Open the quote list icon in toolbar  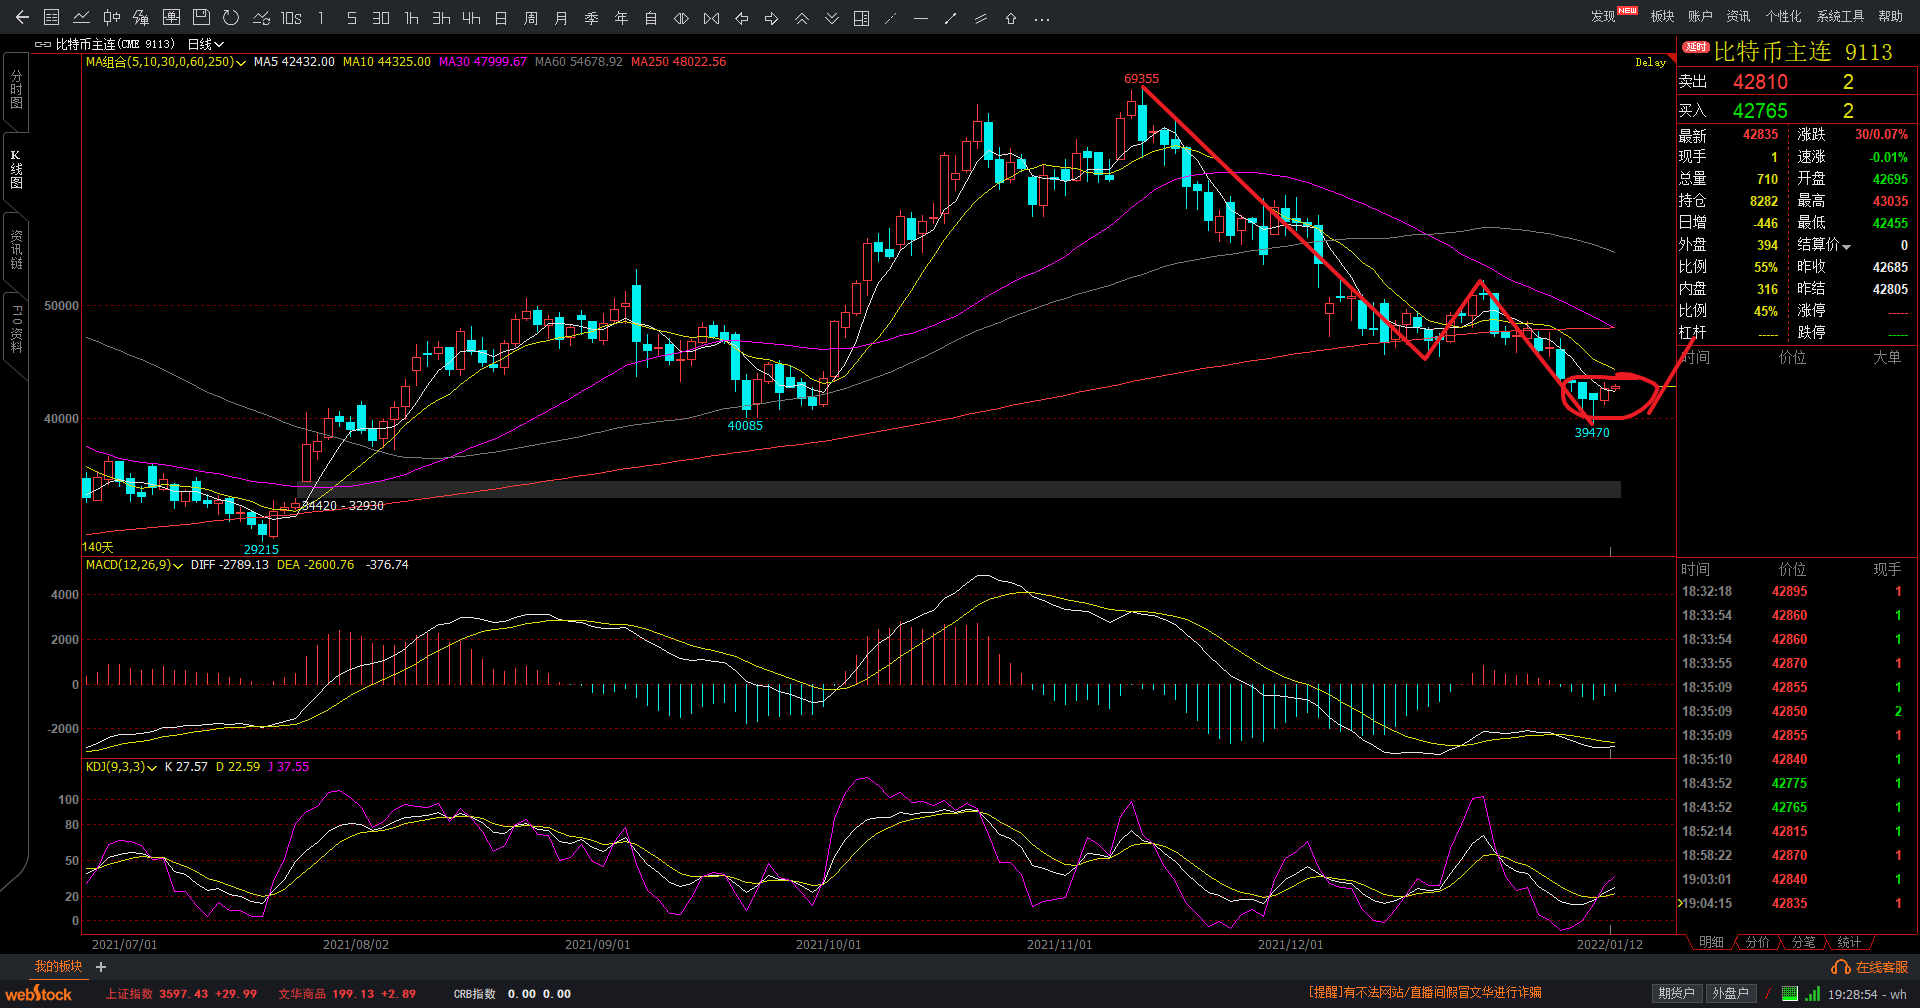click(x=52, y=17)
